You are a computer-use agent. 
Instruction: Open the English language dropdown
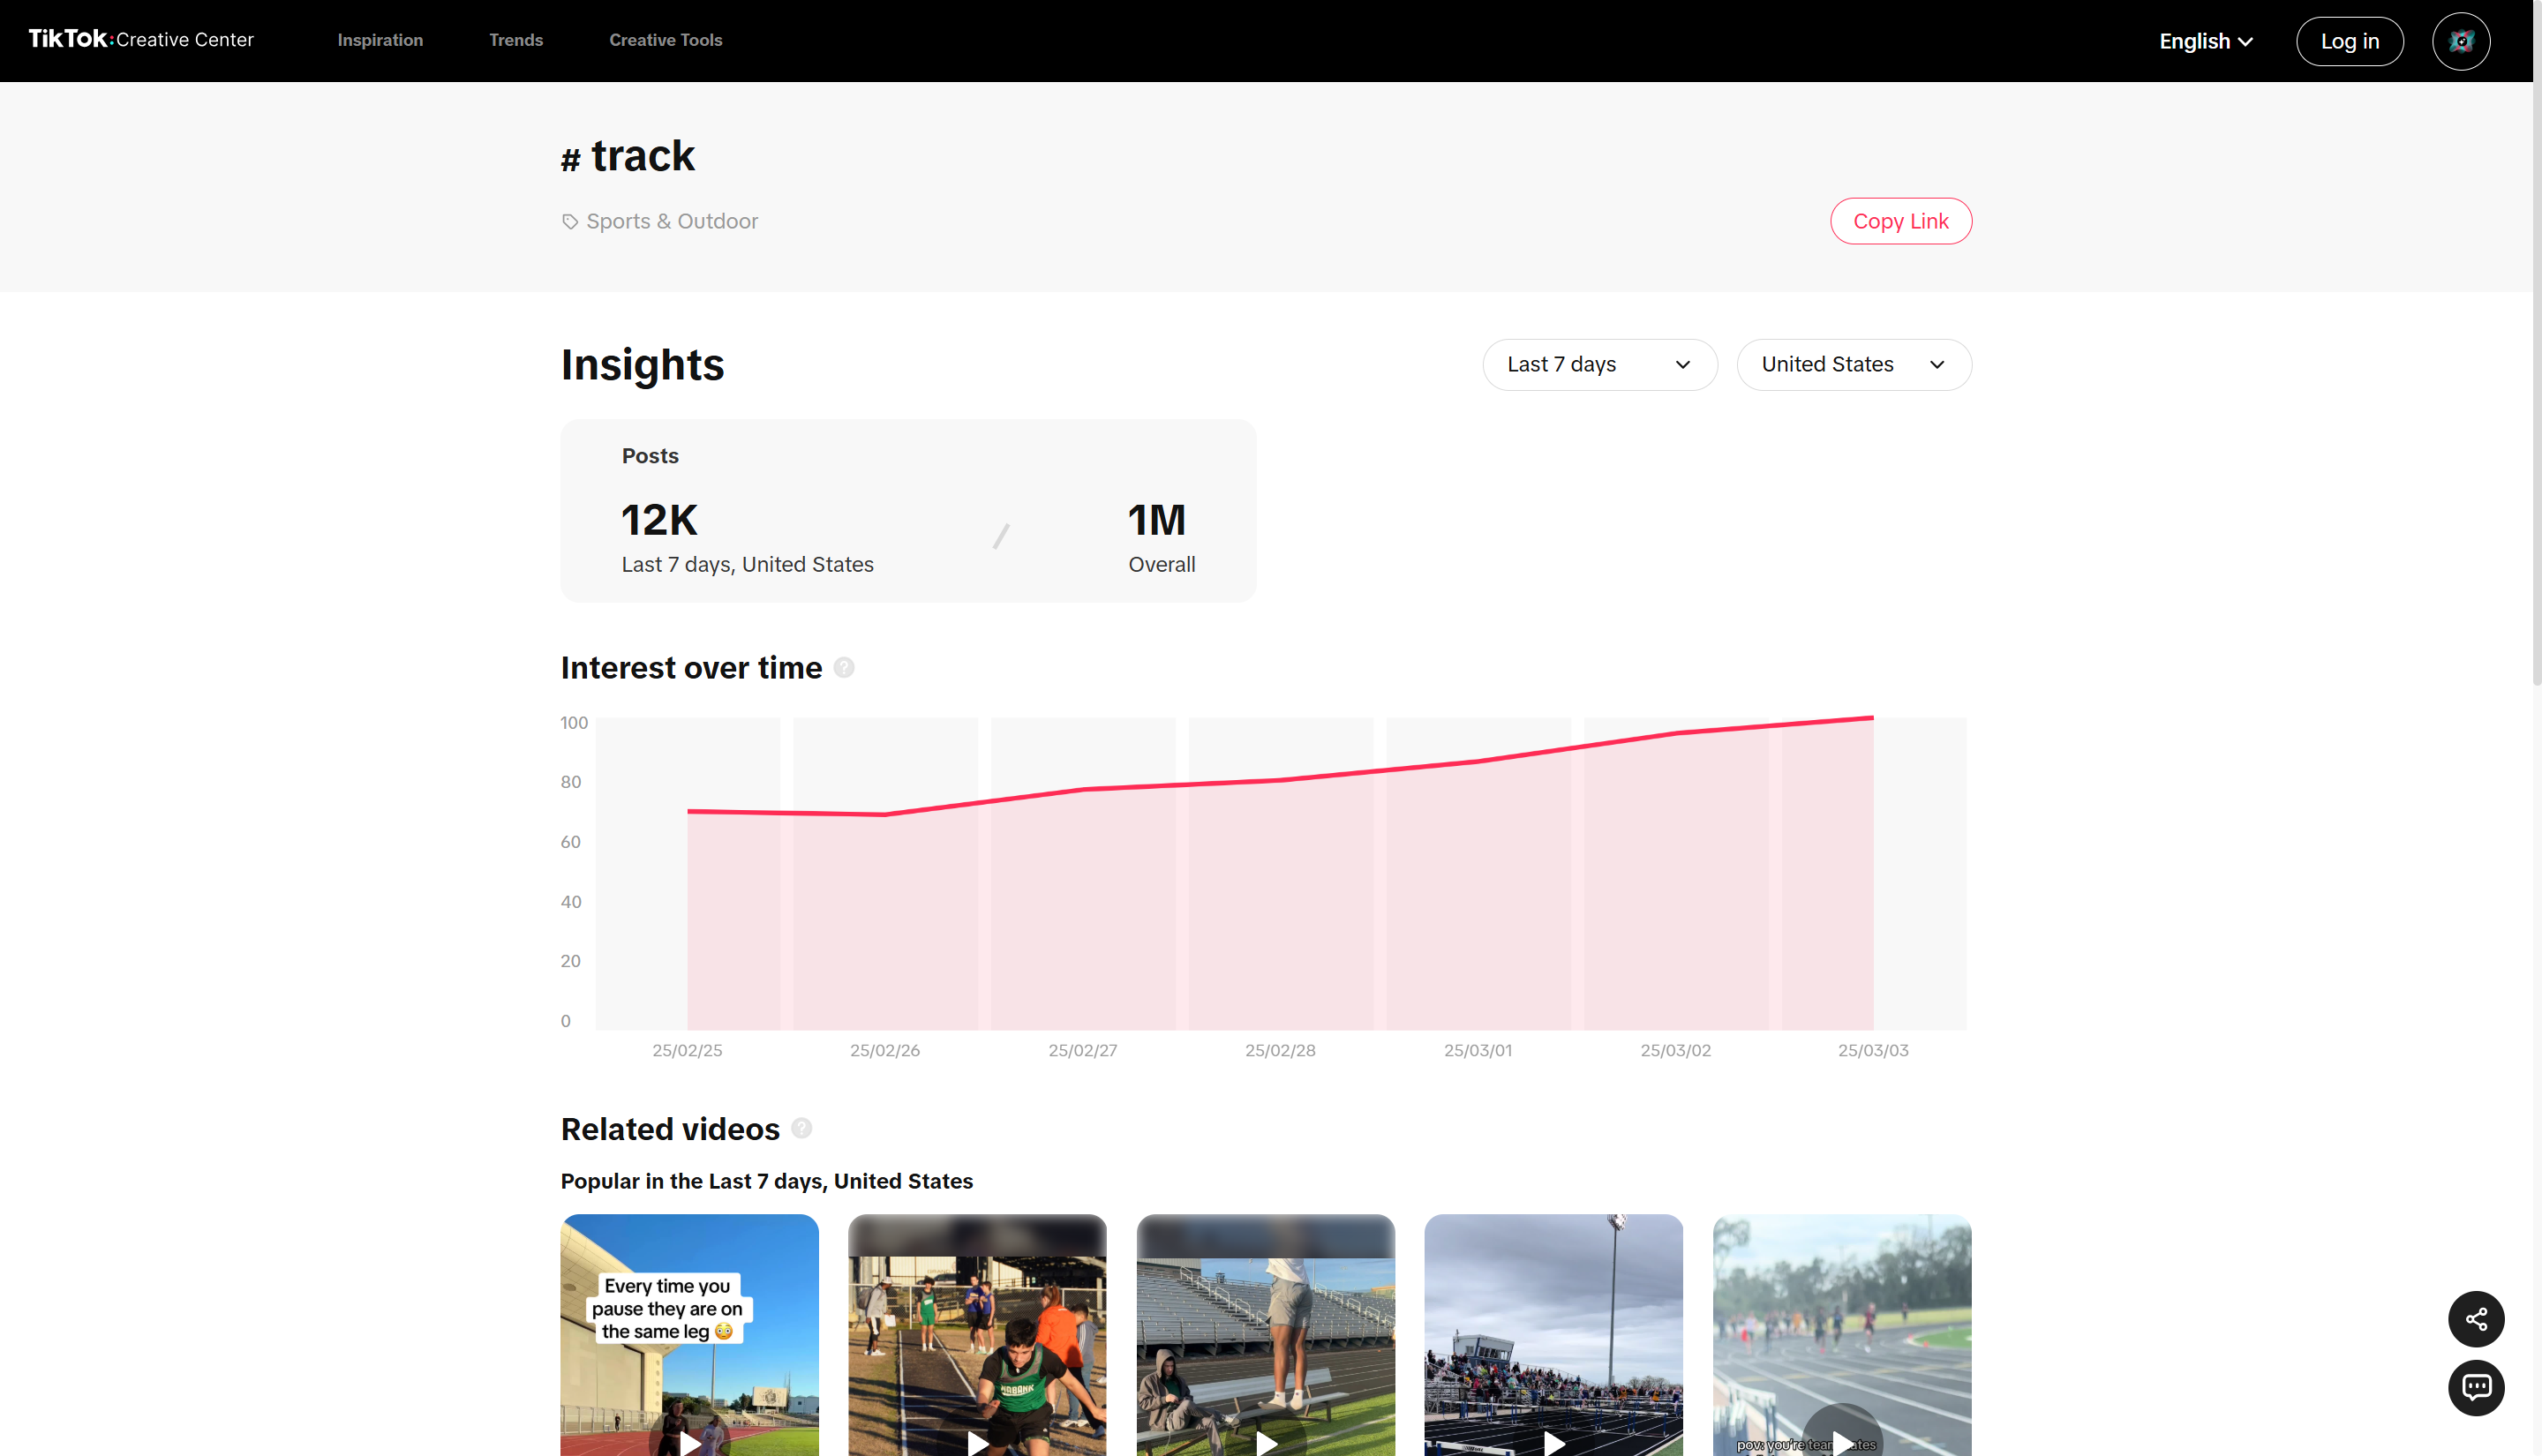coord(2205,41)
